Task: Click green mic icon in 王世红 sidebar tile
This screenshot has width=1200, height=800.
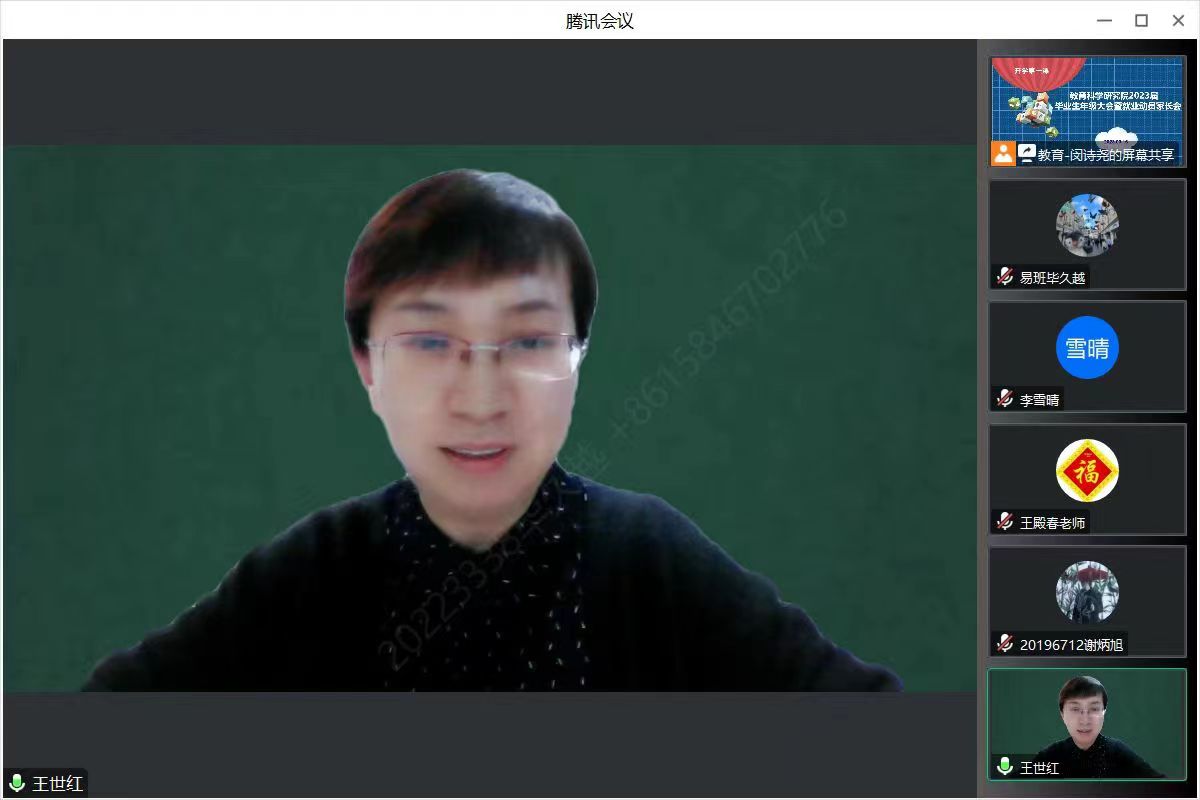Action: pos(1005,767)
